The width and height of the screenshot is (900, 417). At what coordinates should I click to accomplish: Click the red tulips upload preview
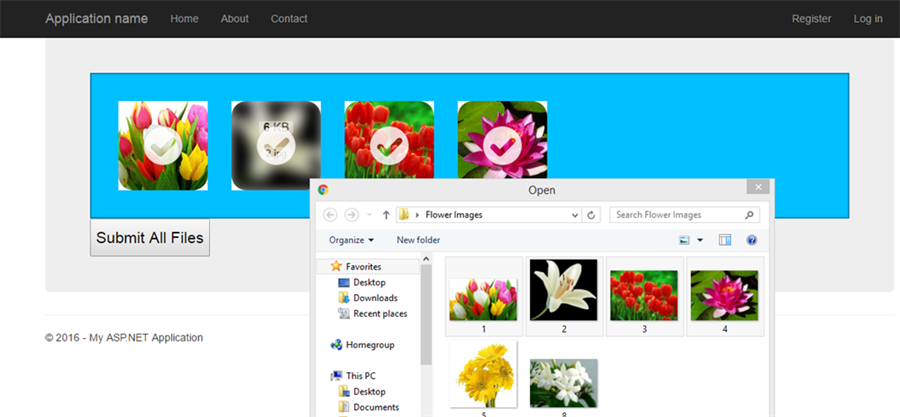389,140
